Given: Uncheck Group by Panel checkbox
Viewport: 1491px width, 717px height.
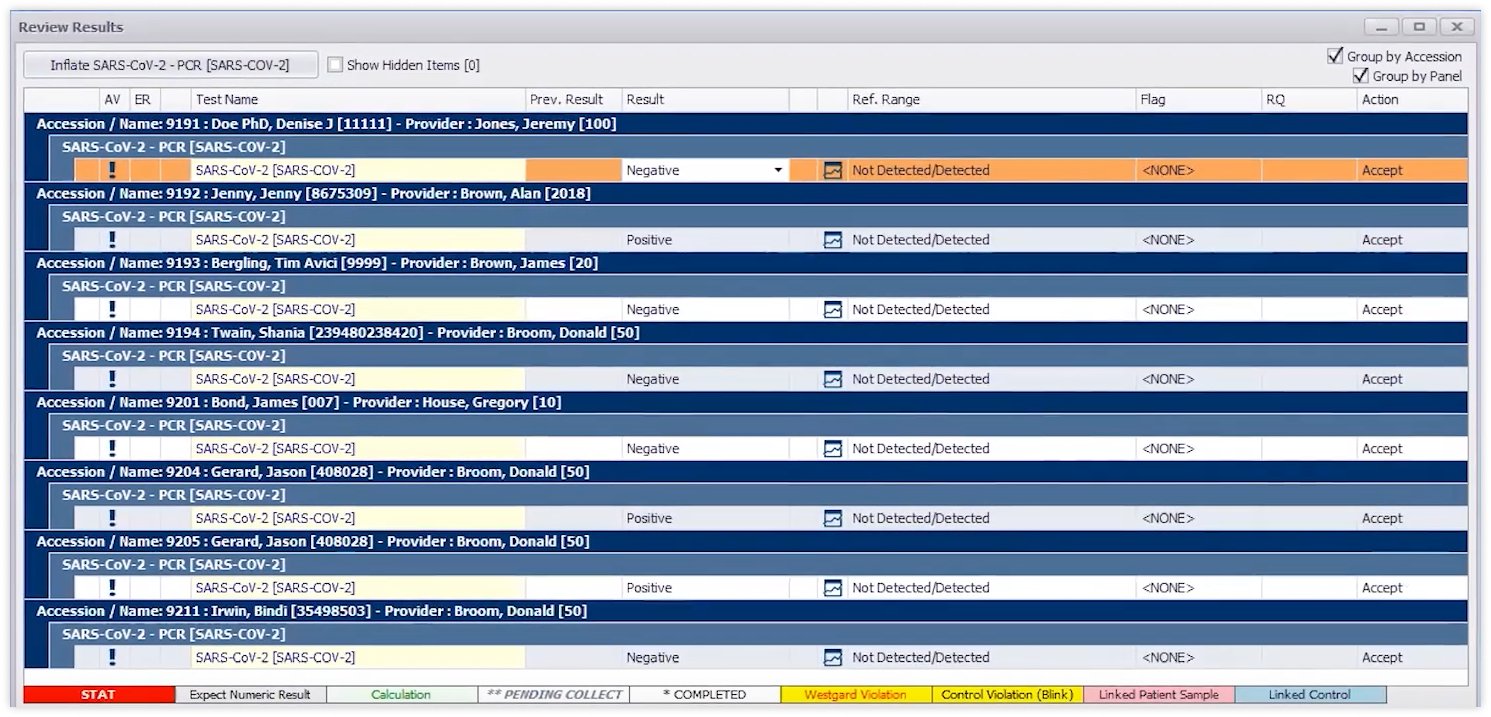Looking at the screenshot, I should point(1360,76).
